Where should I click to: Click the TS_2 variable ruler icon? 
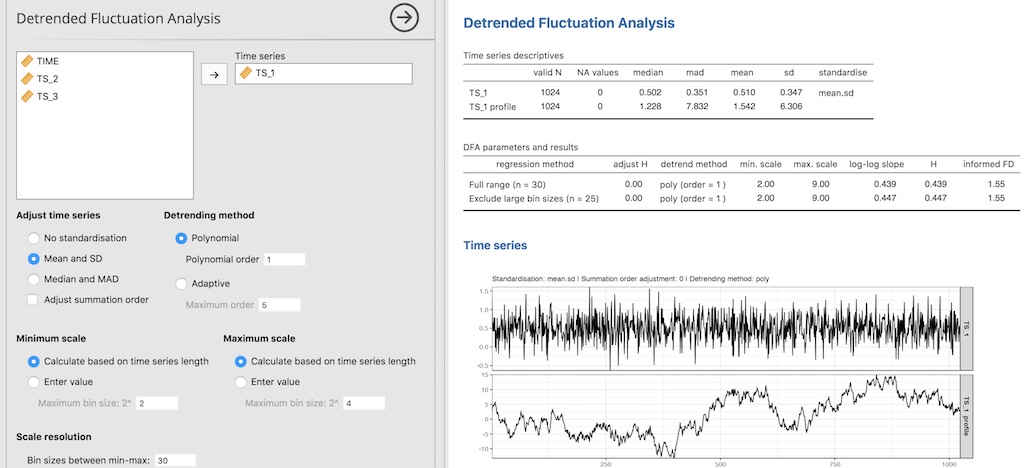coord(27,78)
